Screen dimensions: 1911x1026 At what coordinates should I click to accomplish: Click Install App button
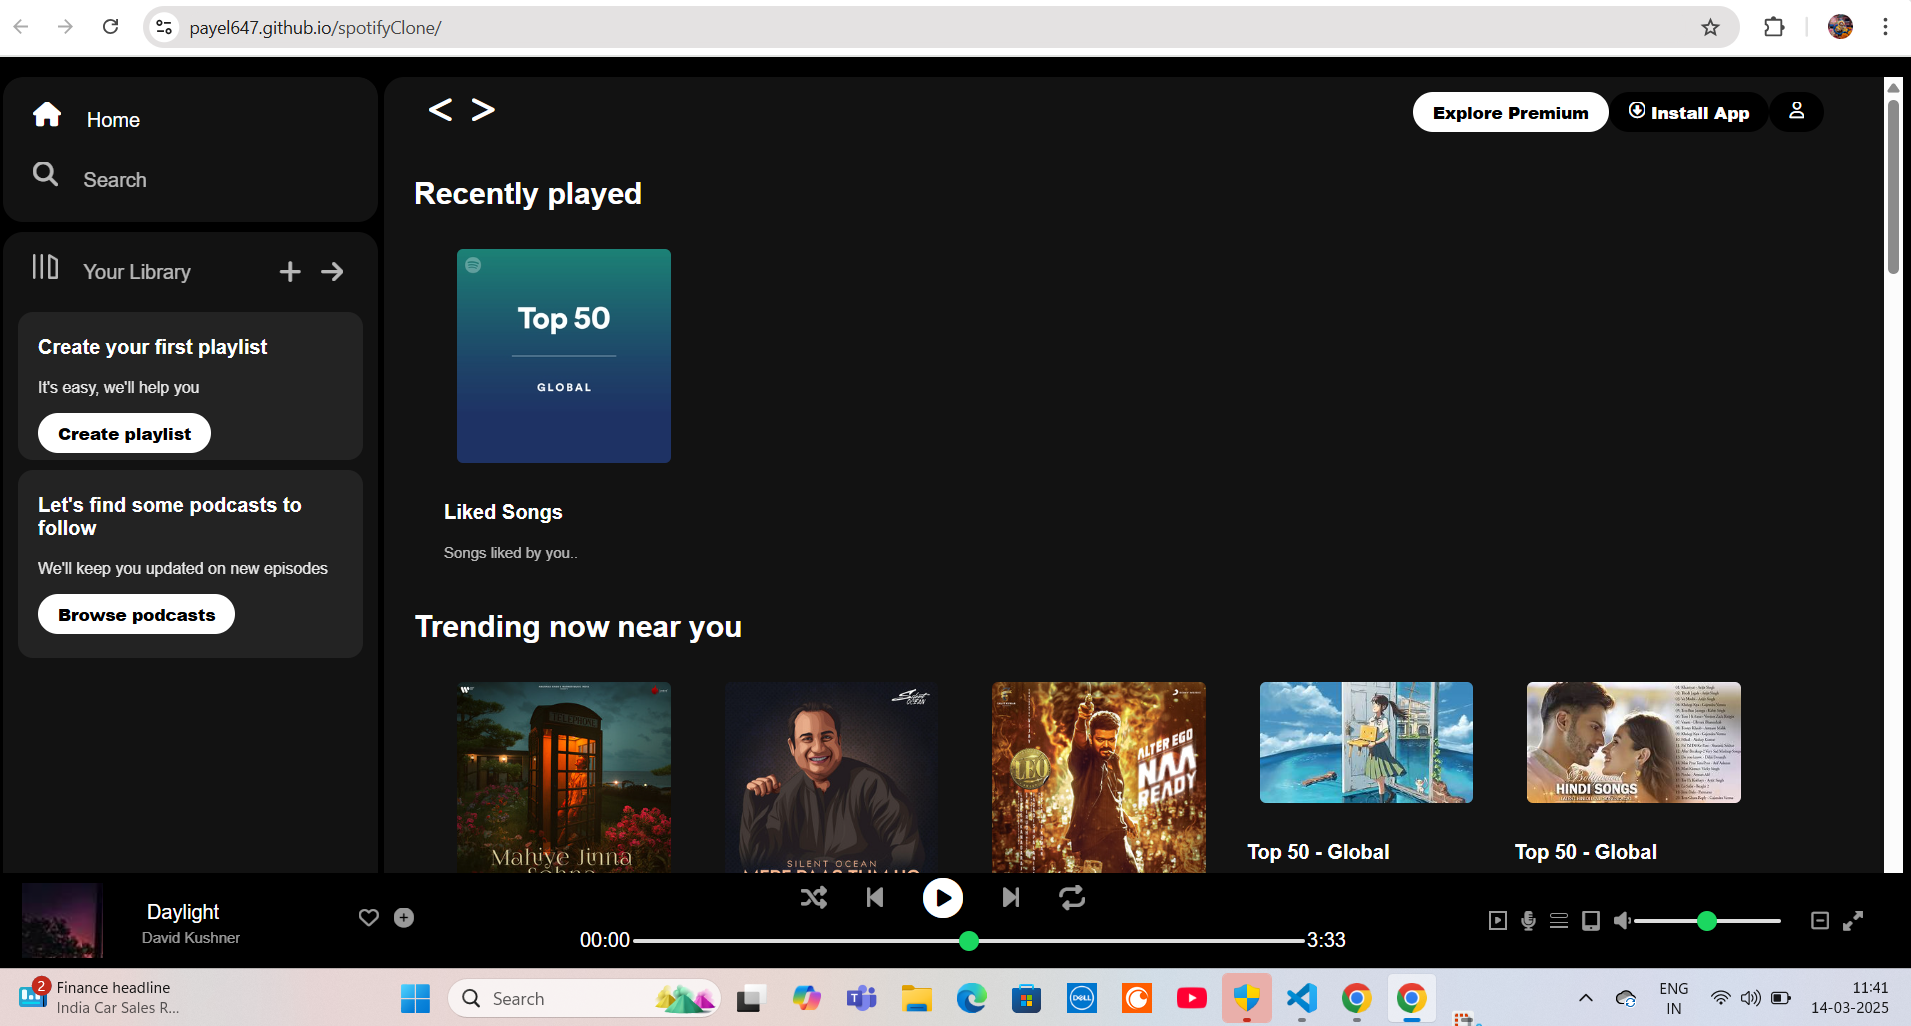tap(1689, 112)
